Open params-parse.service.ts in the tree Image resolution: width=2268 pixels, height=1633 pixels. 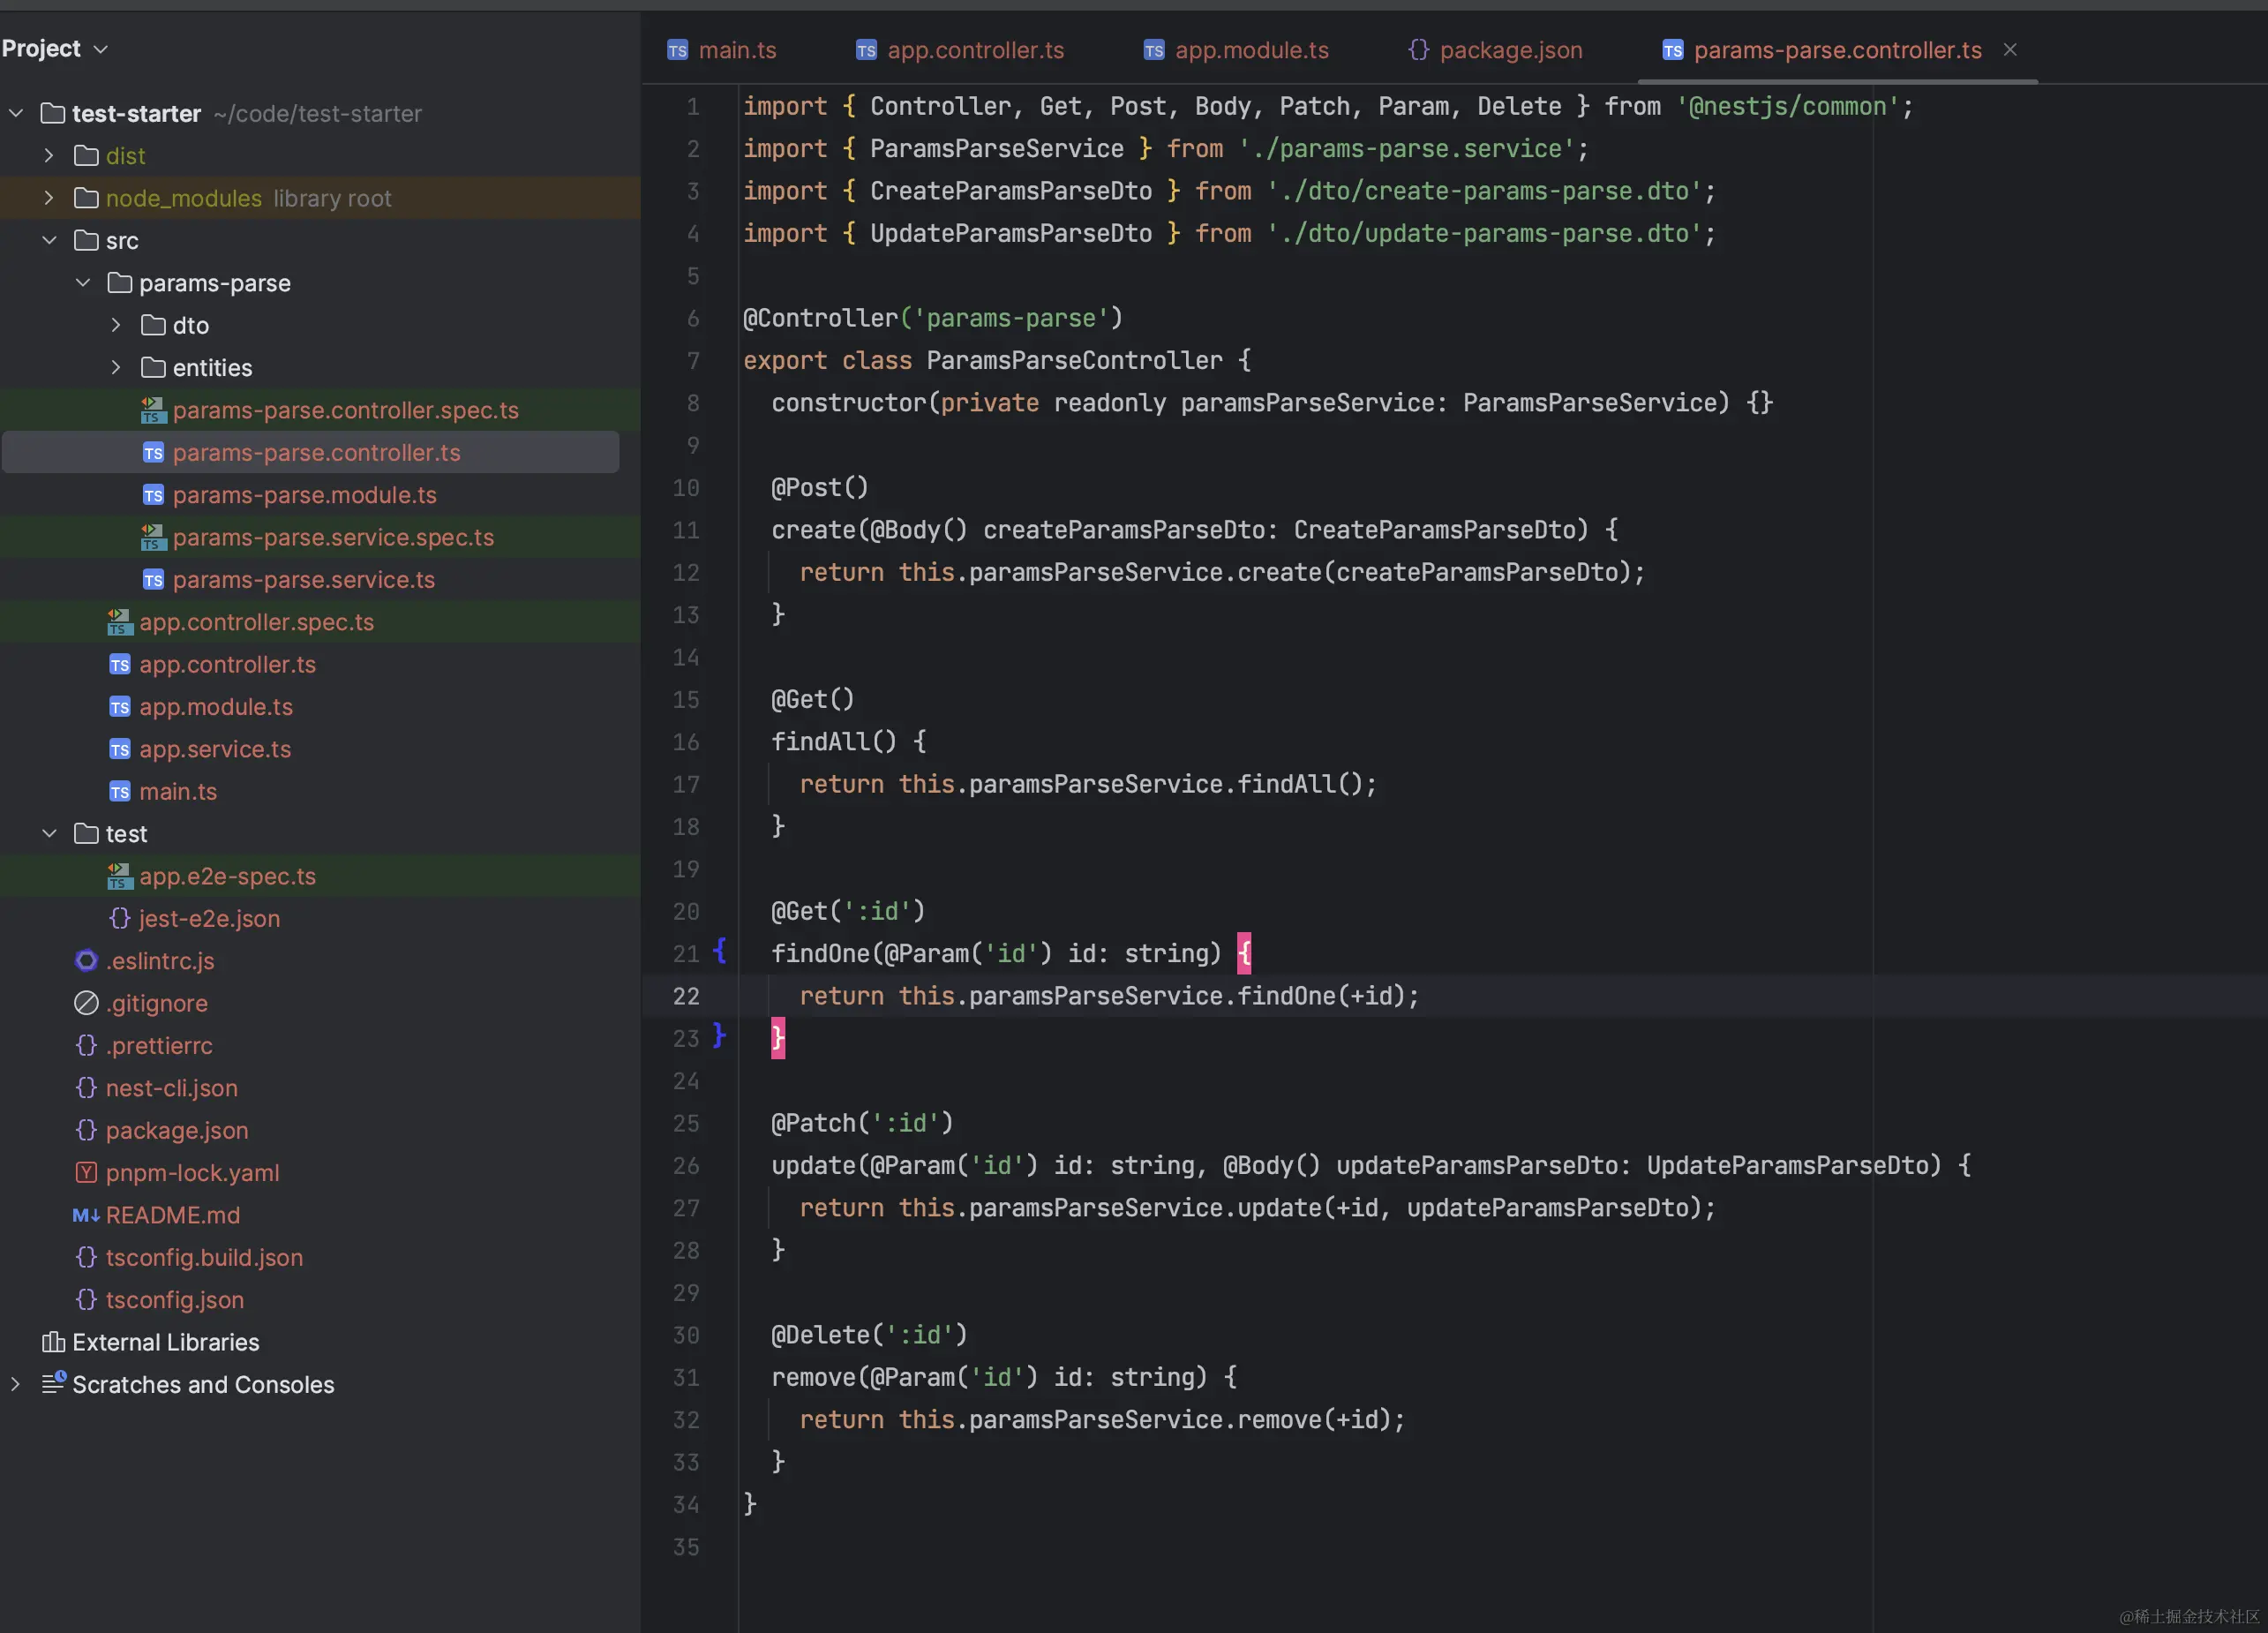click(303, 580)
